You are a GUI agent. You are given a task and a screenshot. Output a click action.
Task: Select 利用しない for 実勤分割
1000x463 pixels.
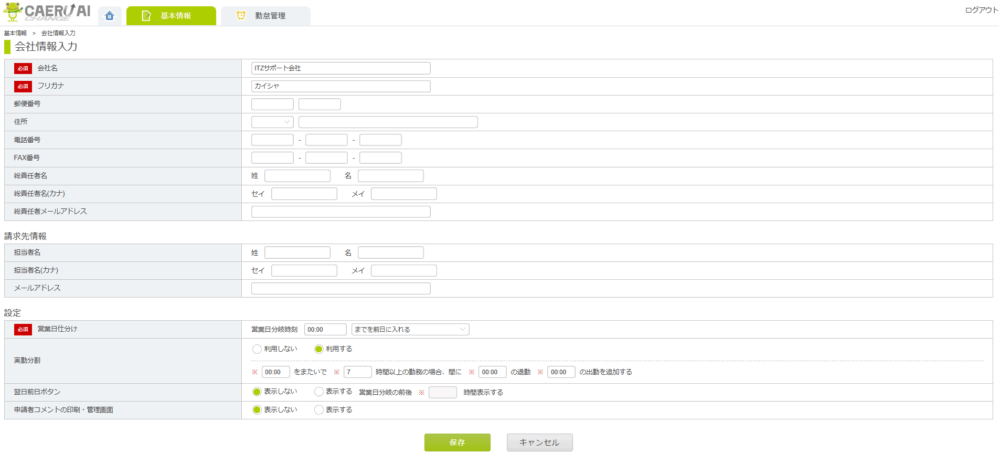pos(257,349)
